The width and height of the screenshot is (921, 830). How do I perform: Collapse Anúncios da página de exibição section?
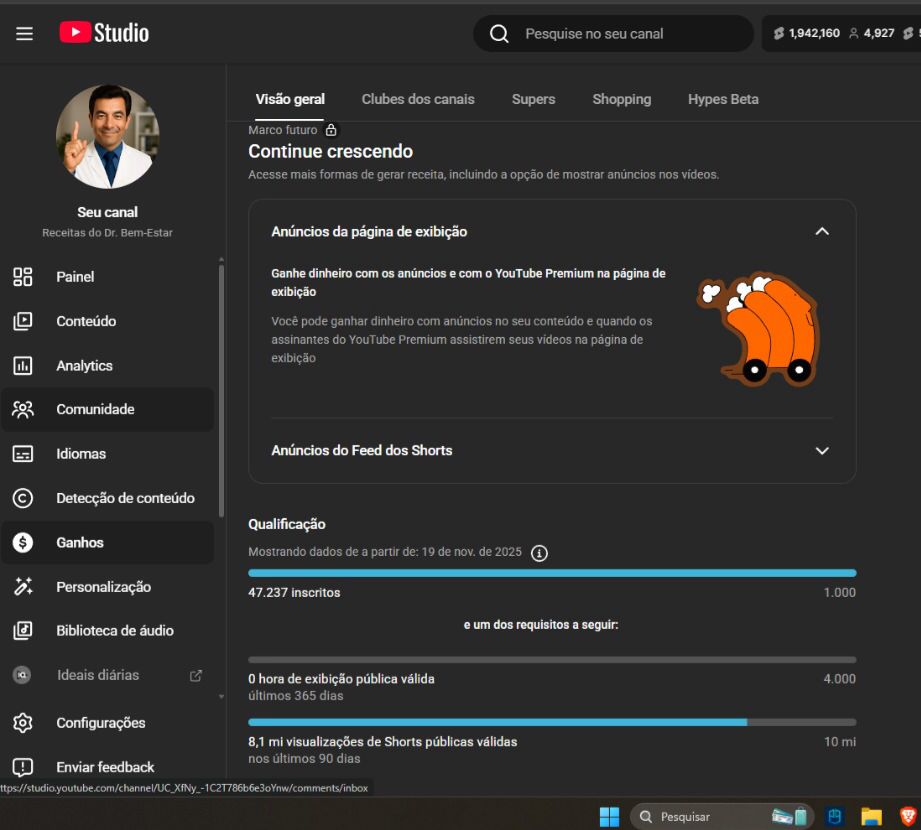point(822,231)
